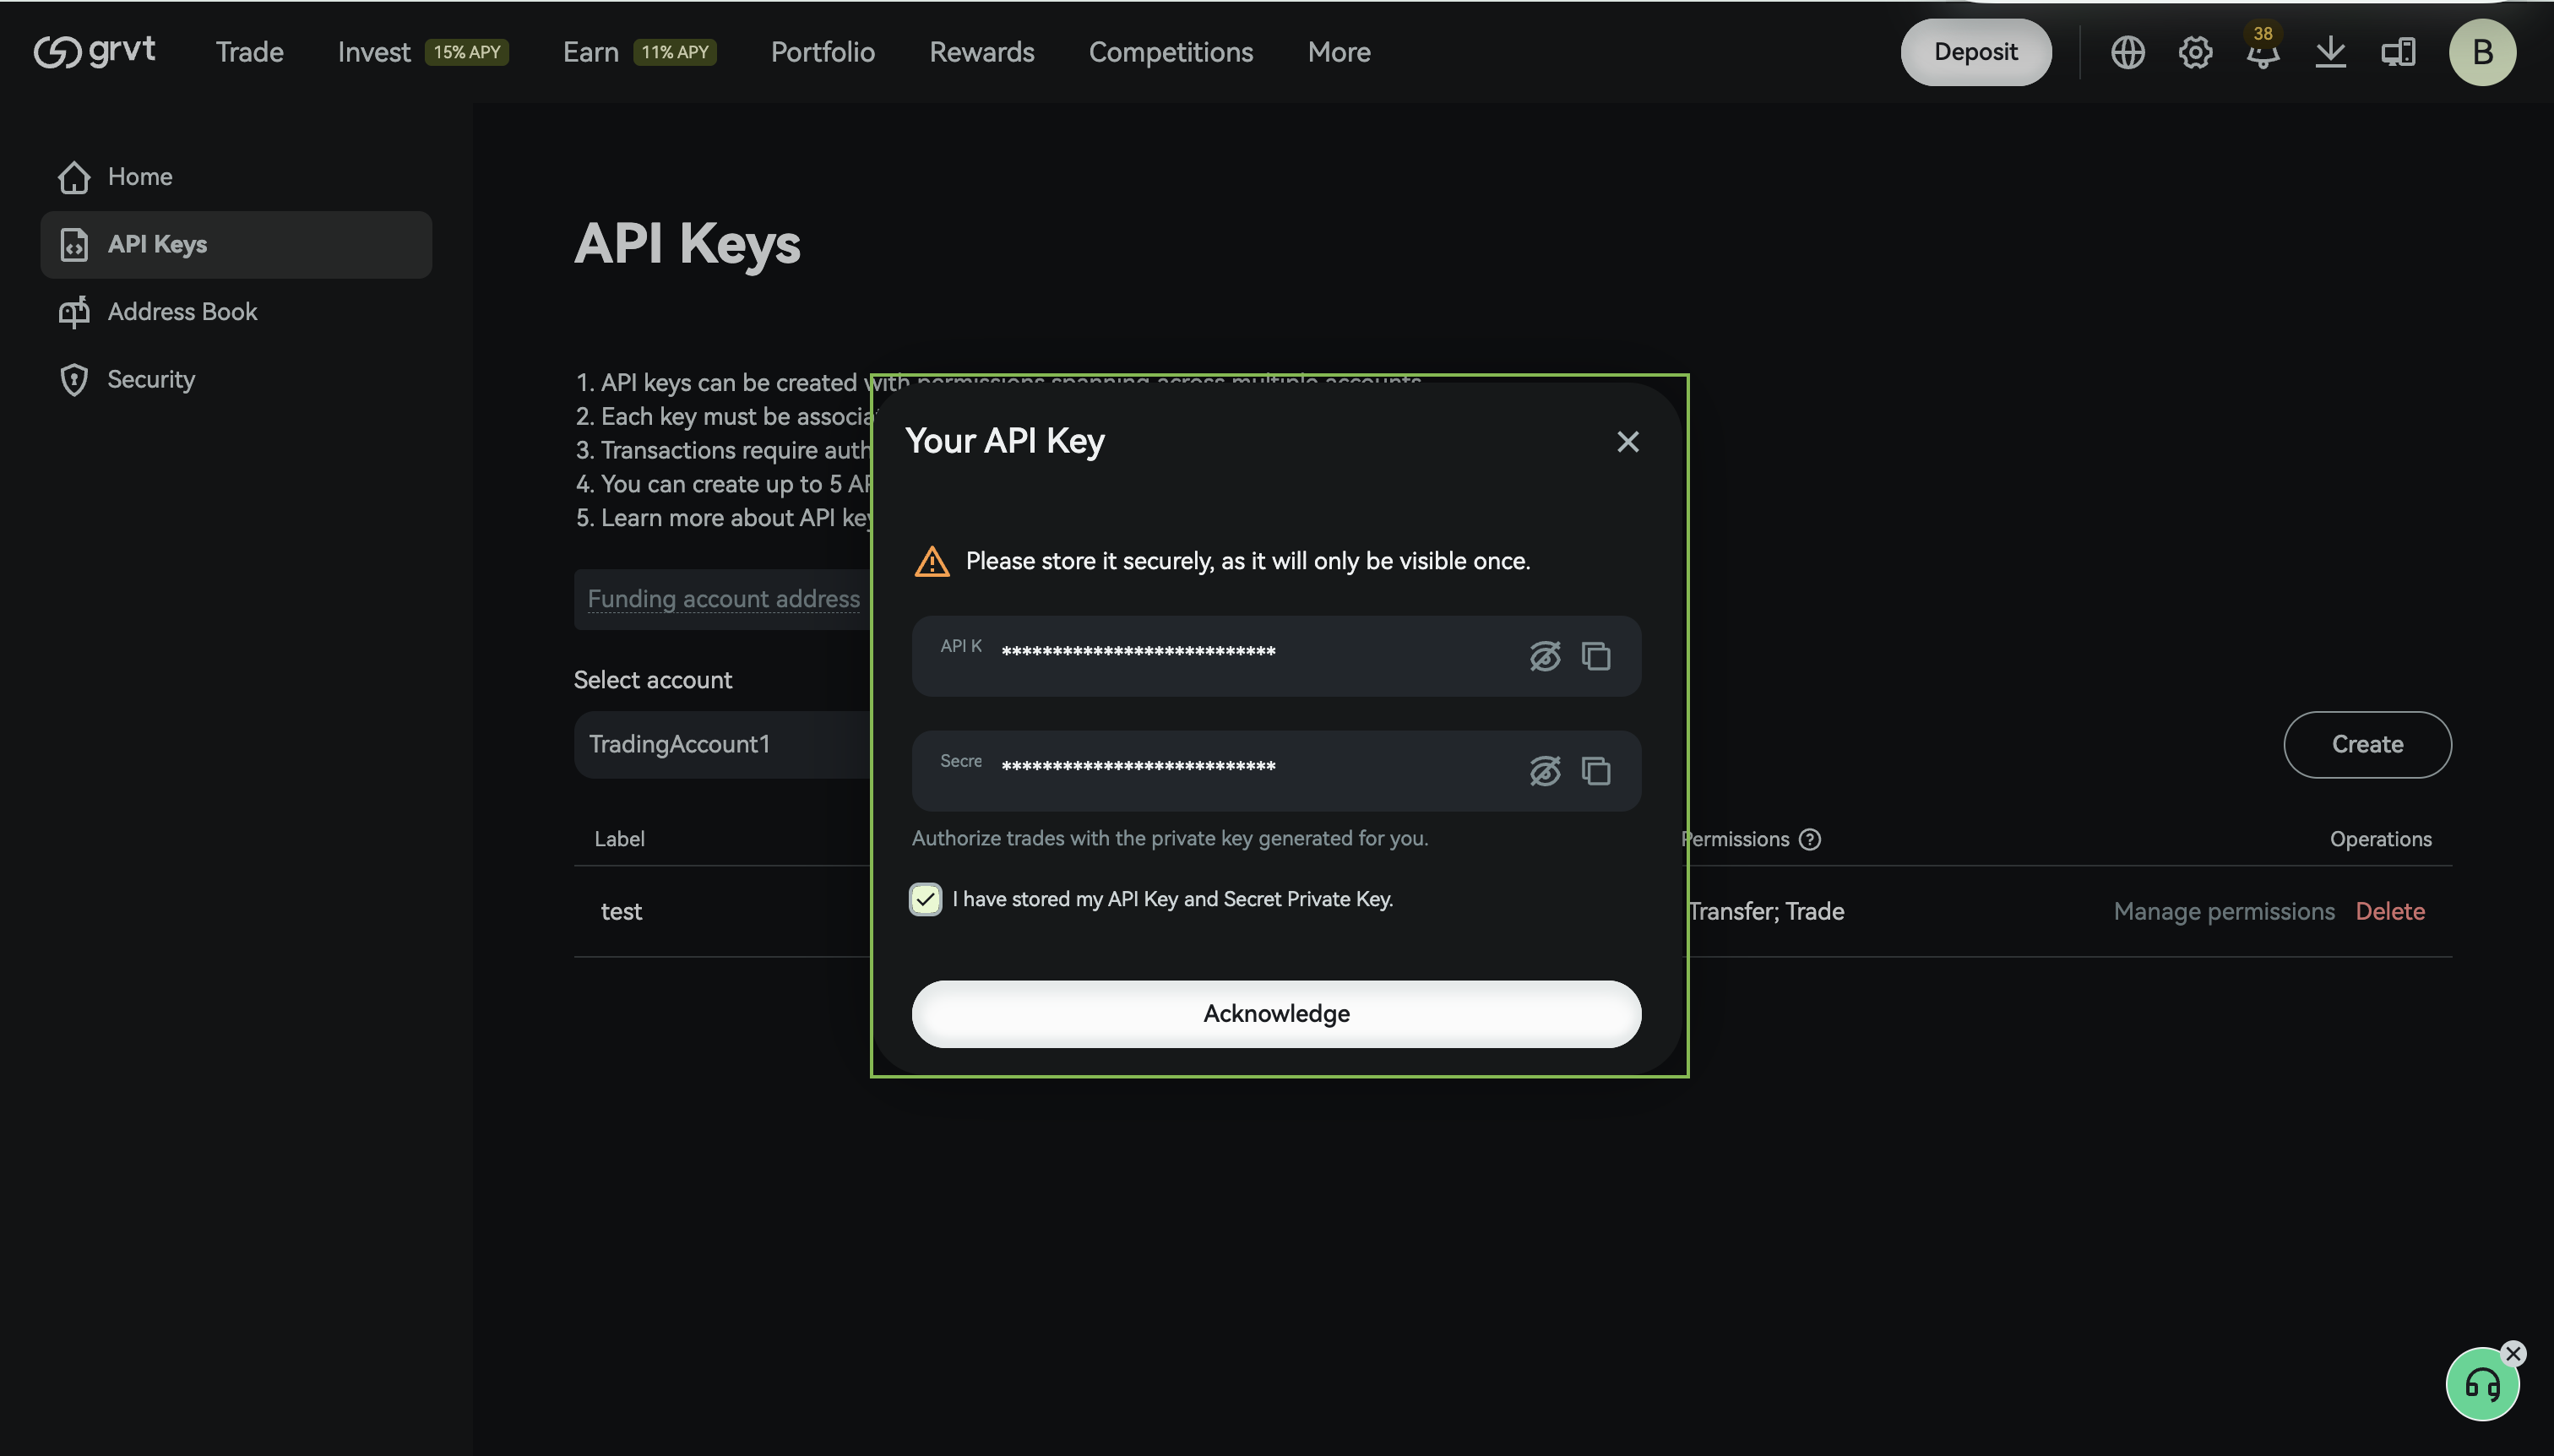Click the warning triangle icon
This screenshot has height=1456, width=2554.
pos(931,562)
